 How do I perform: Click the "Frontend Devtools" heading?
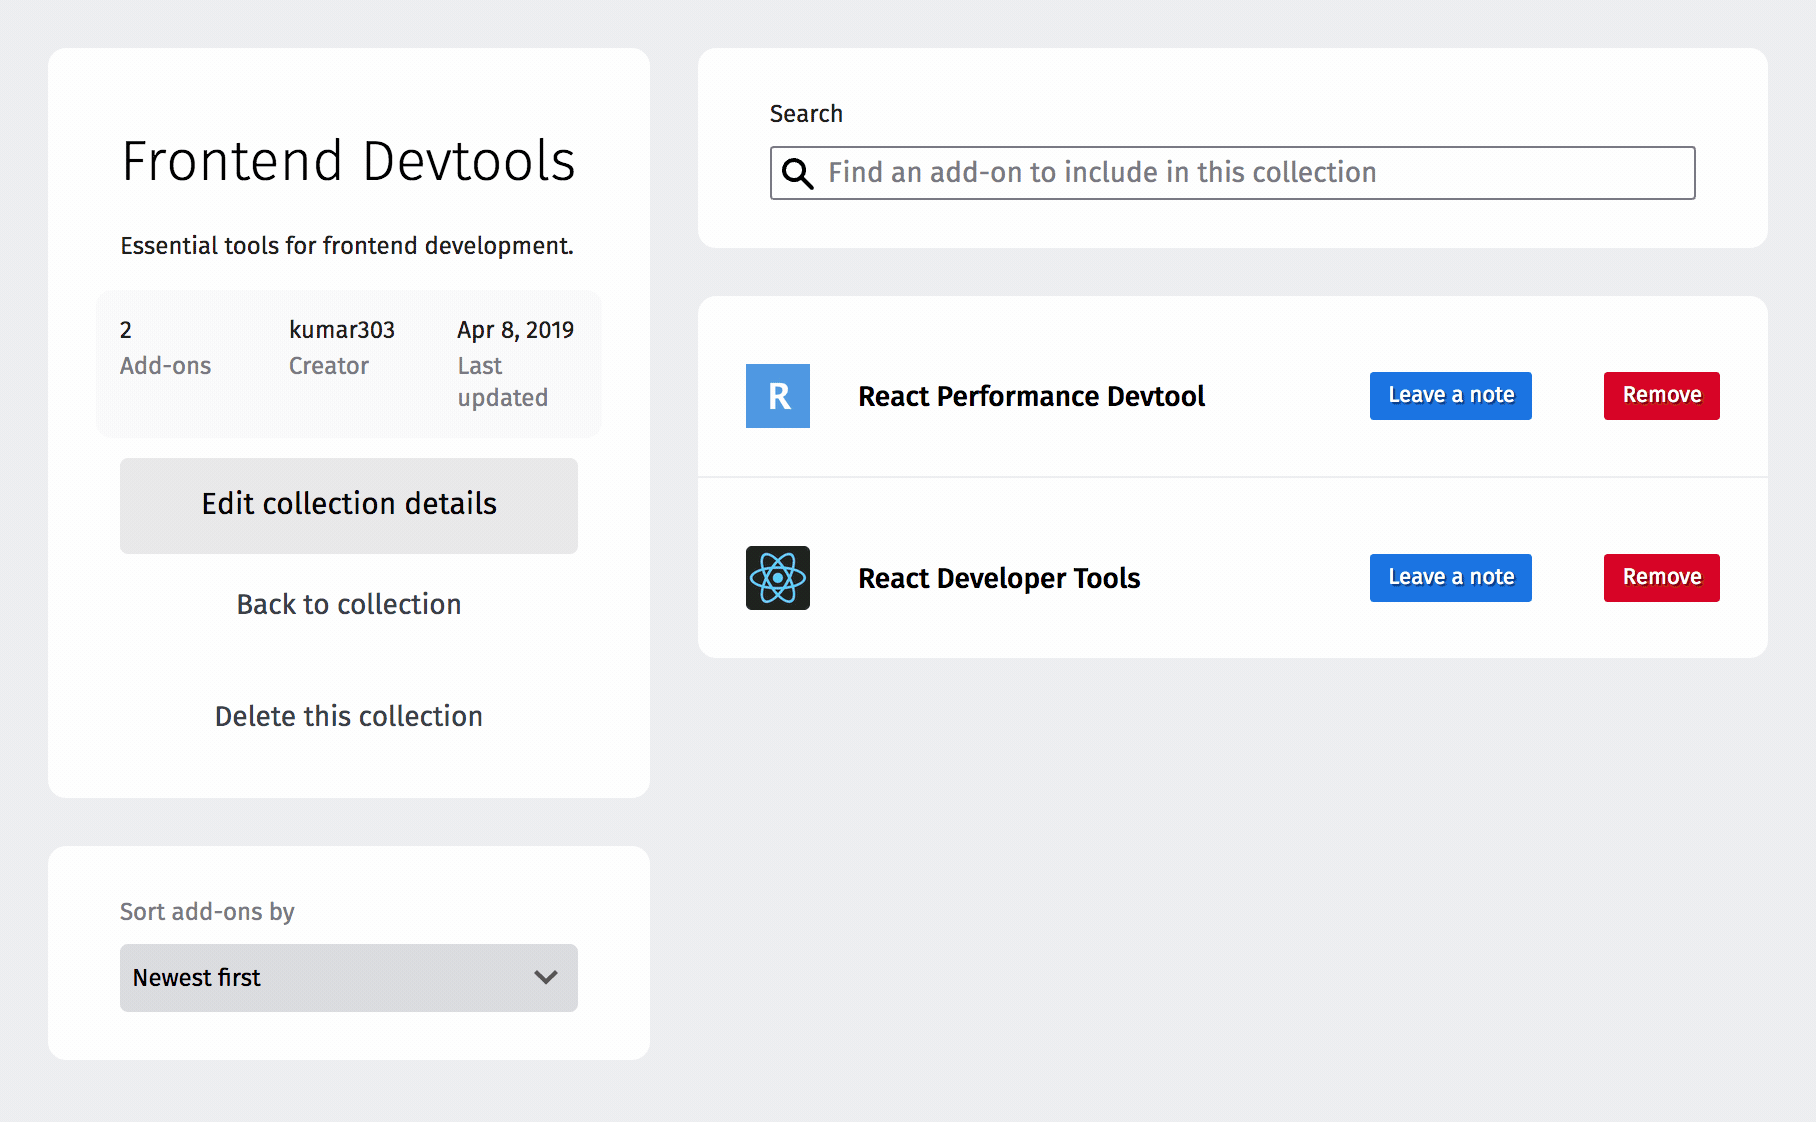348,161
